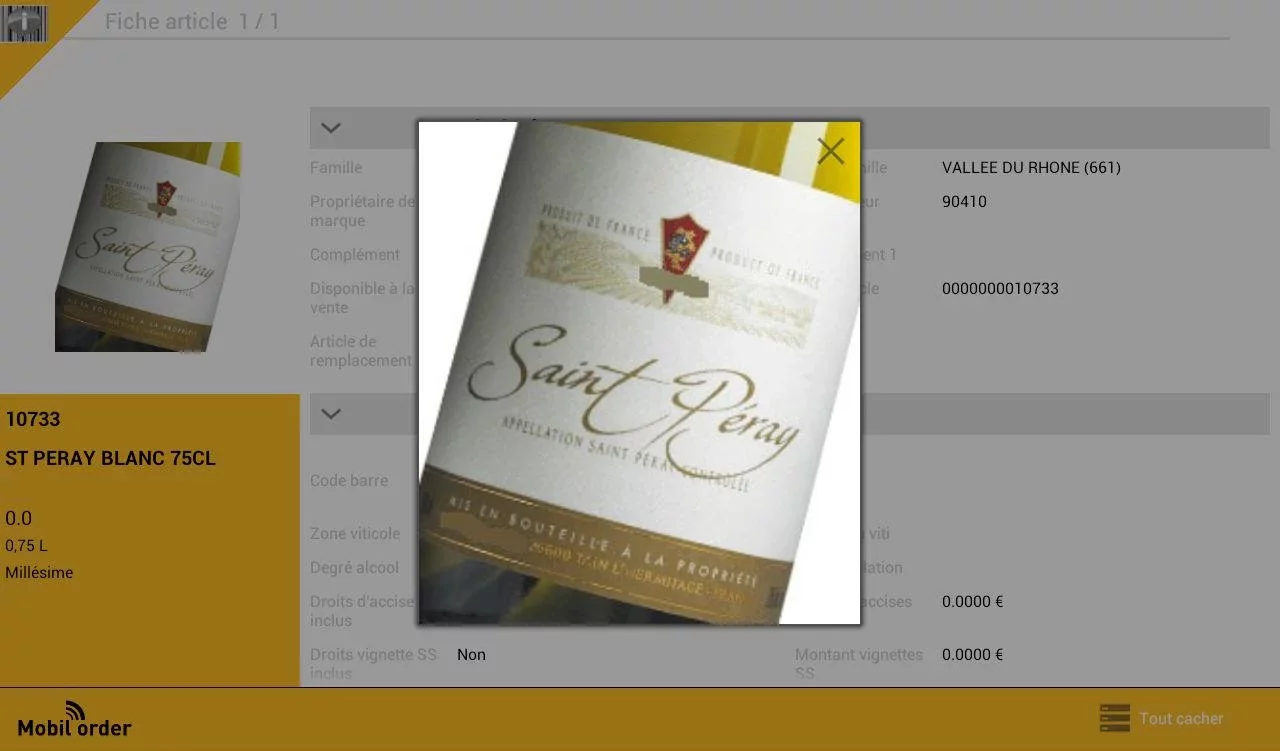The image size is (1280, 751).
Task: Click the Degré alcool label
Action: (354, 568)
